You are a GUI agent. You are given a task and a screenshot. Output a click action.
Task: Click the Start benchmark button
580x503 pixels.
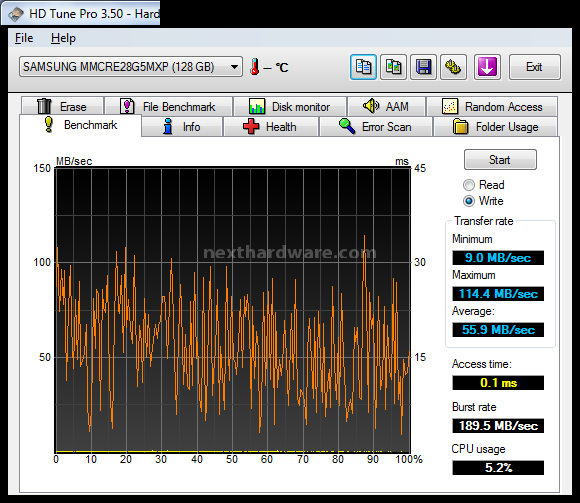tap(500, 160)
